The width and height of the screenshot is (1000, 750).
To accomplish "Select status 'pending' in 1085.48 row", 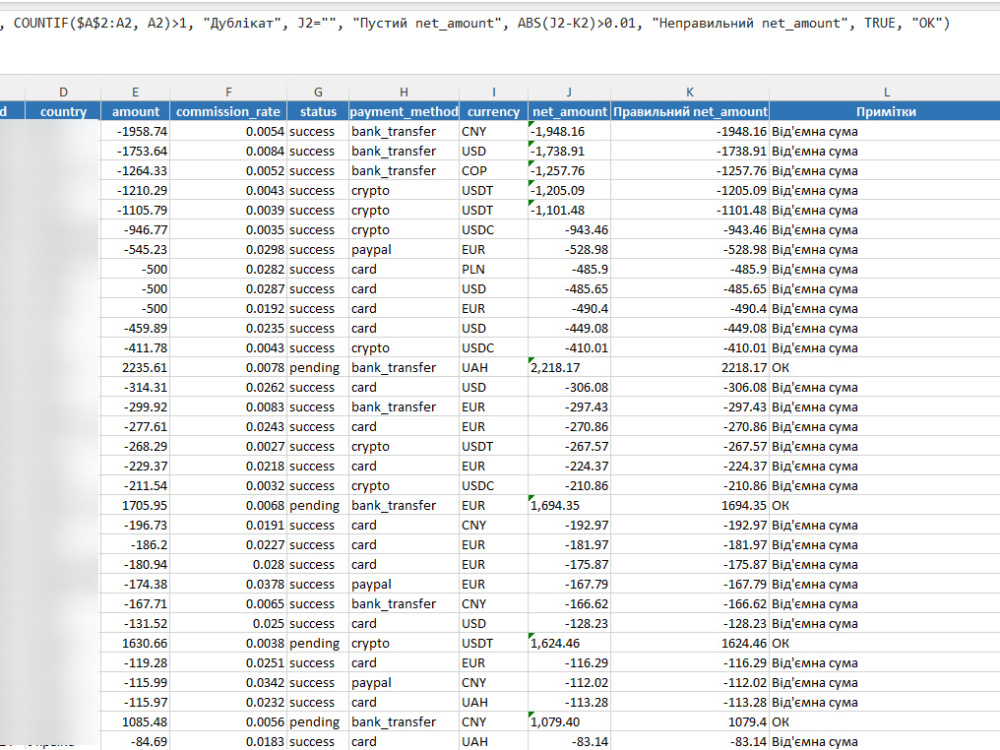I will click(x=318, y=722).
